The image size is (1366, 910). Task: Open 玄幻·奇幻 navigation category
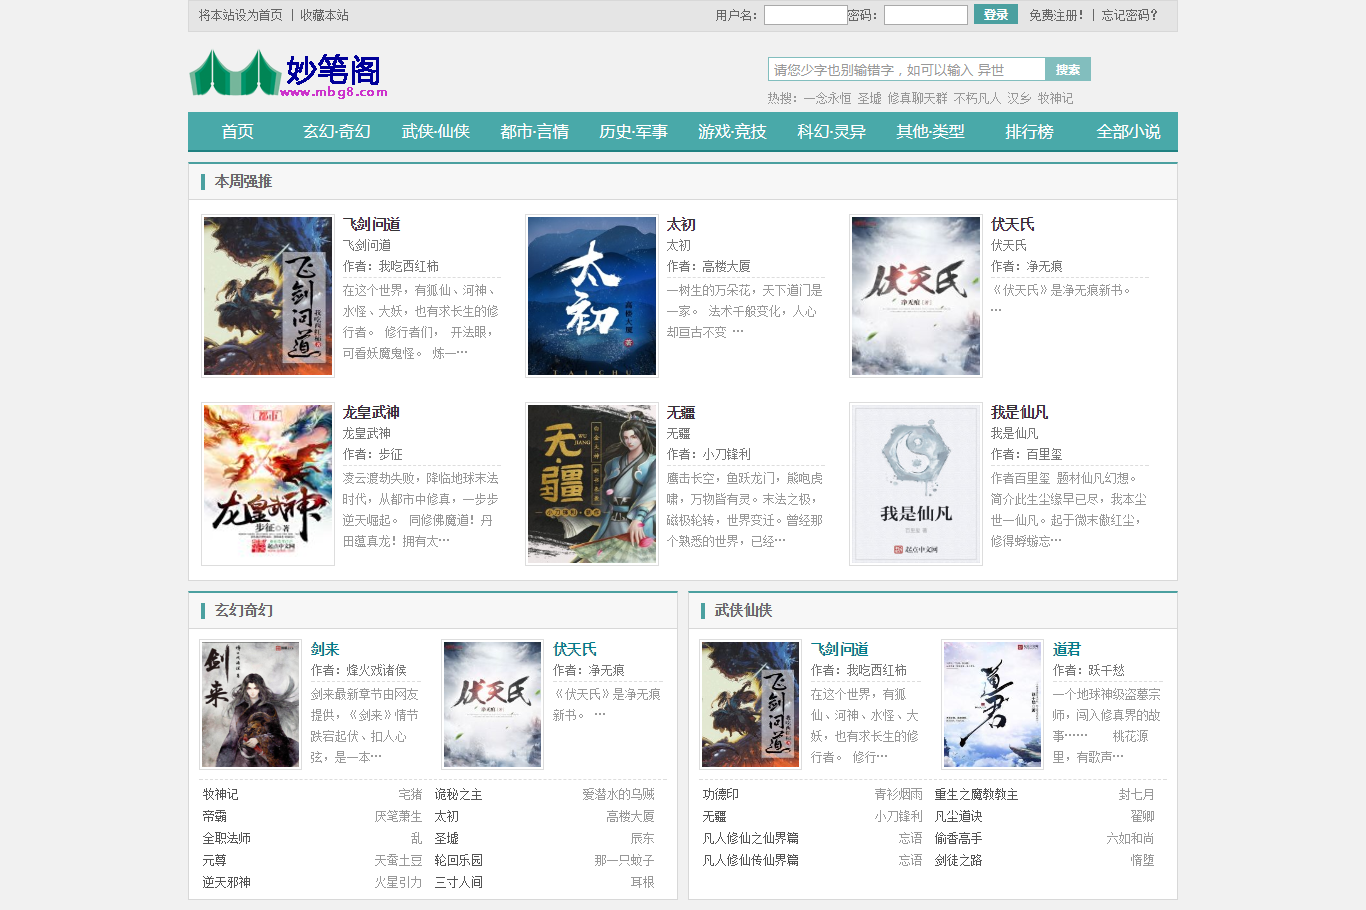pyautogui.click(x=337, y=132)
